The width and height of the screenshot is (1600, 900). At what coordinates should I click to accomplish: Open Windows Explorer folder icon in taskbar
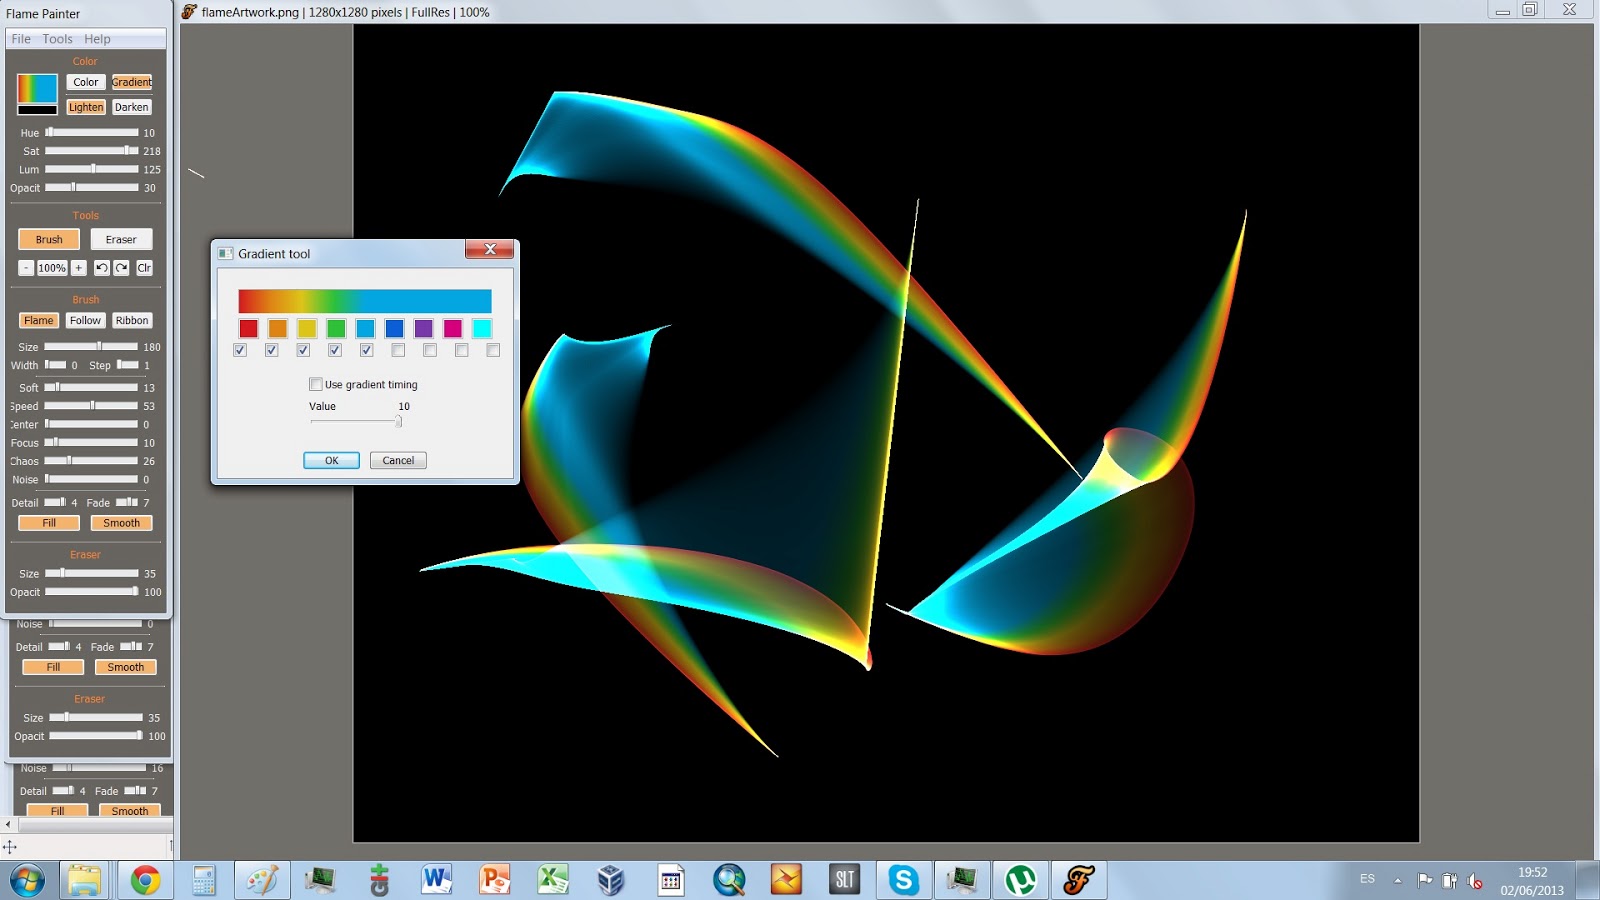coord(85,880)
